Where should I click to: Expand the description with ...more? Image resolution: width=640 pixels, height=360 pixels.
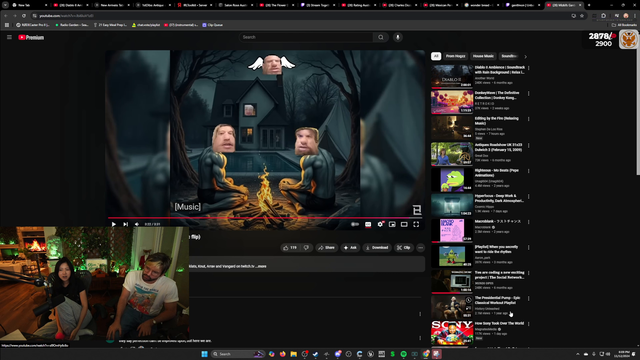[x=260, y=266]
